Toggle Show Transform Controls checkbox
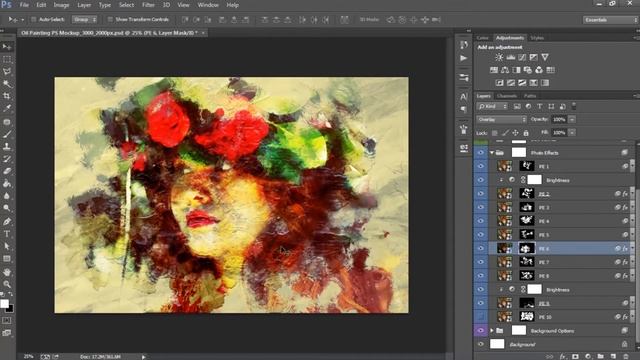The width and height of the screenshot is (640, 360). (x=110, y=19)
